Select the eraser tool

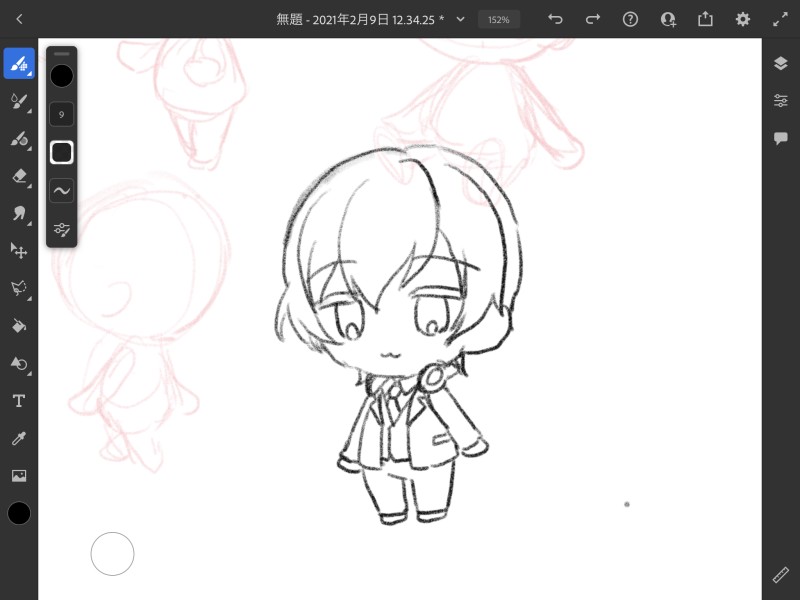pyautogui.click(x=19, y=177)
